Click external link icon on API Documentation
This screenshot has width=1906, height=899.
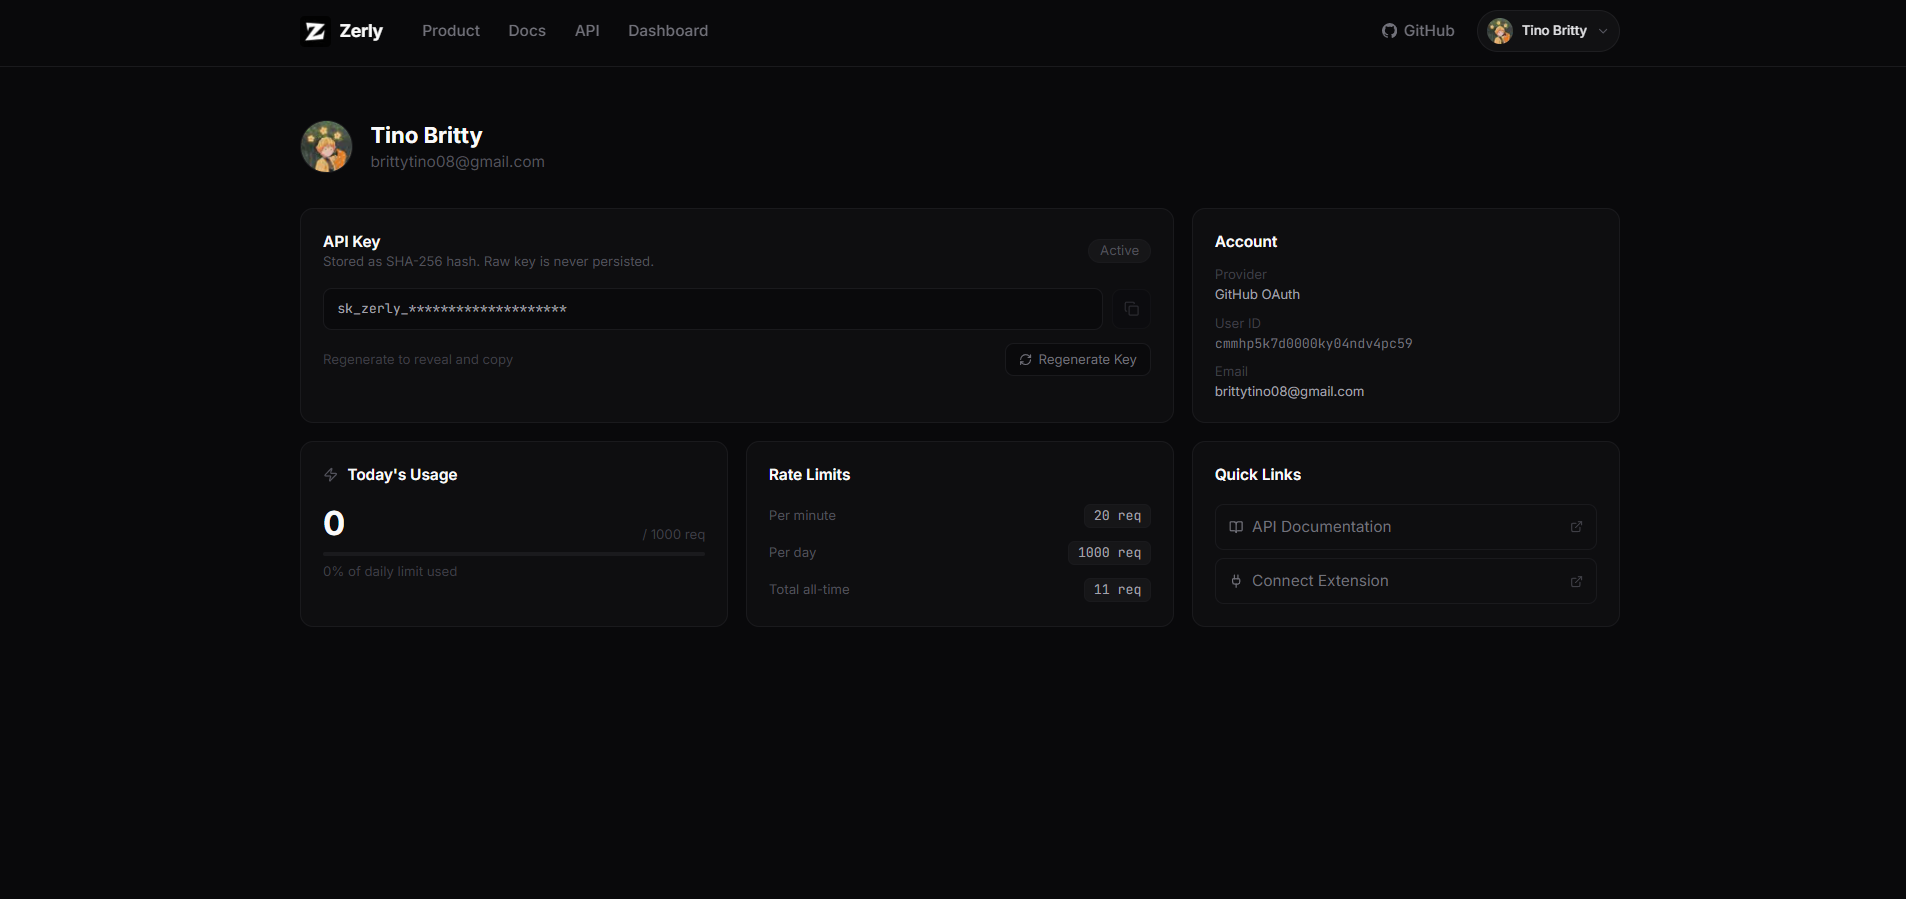point(1576,527)
